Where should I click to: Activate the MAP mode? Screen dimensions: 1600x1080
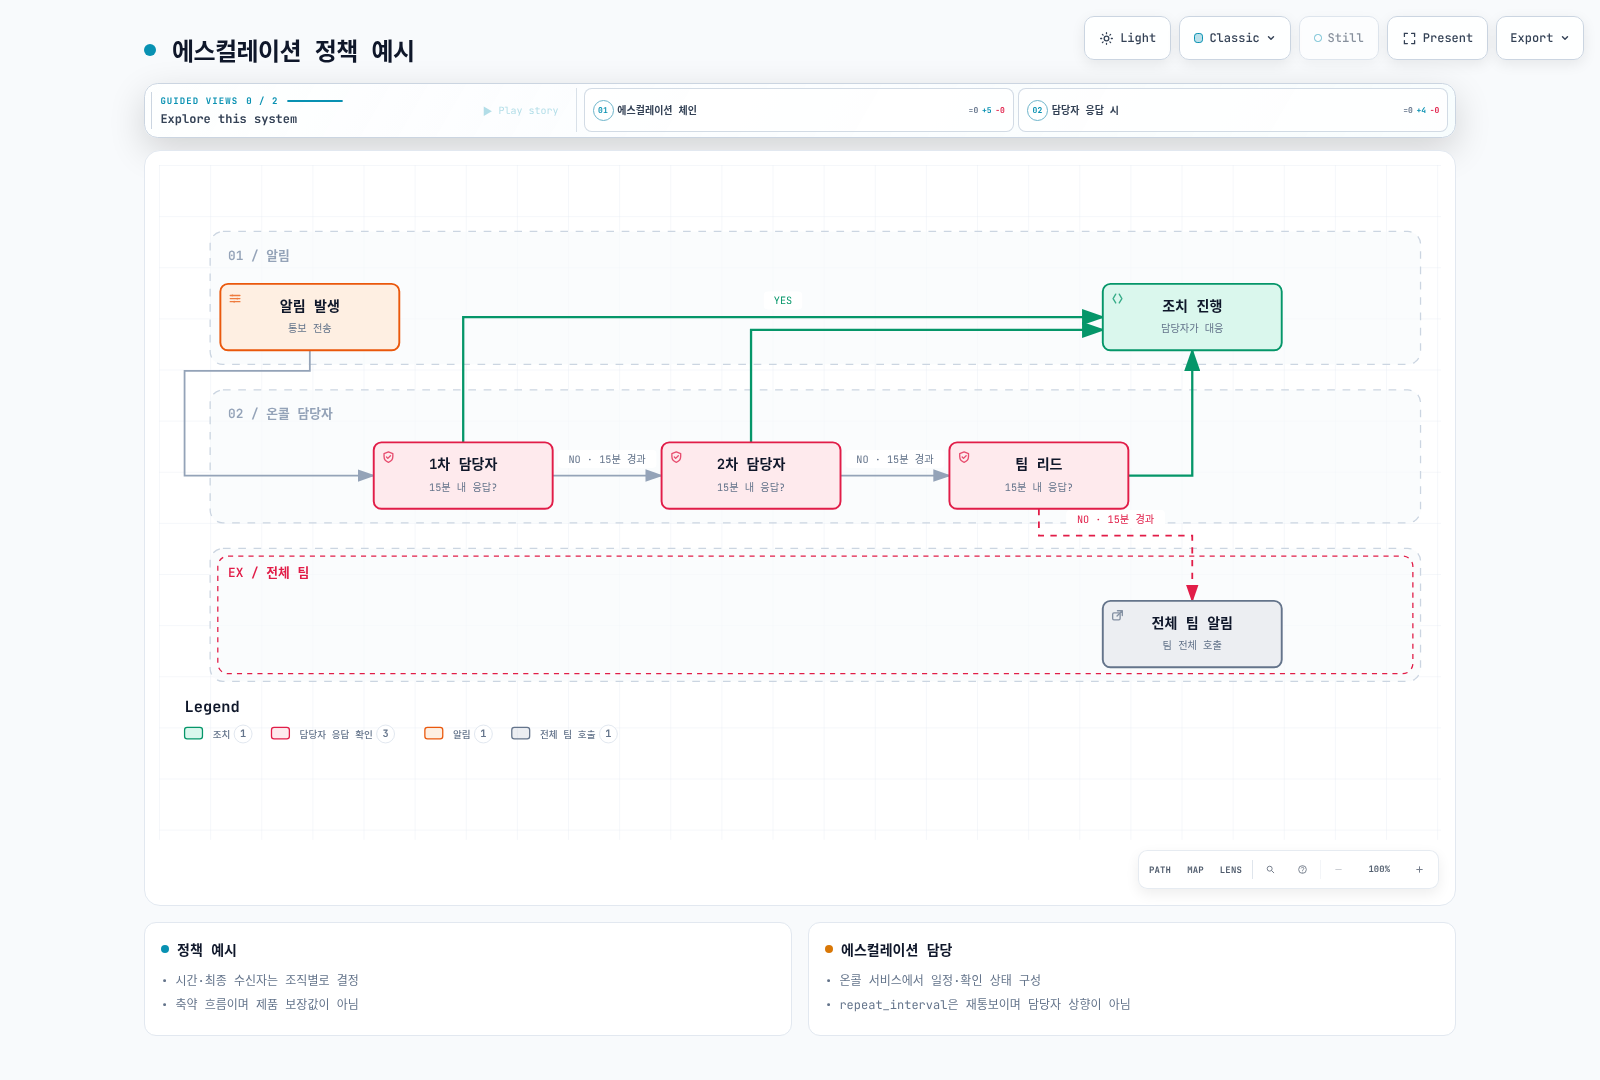tap(1195, 870)
